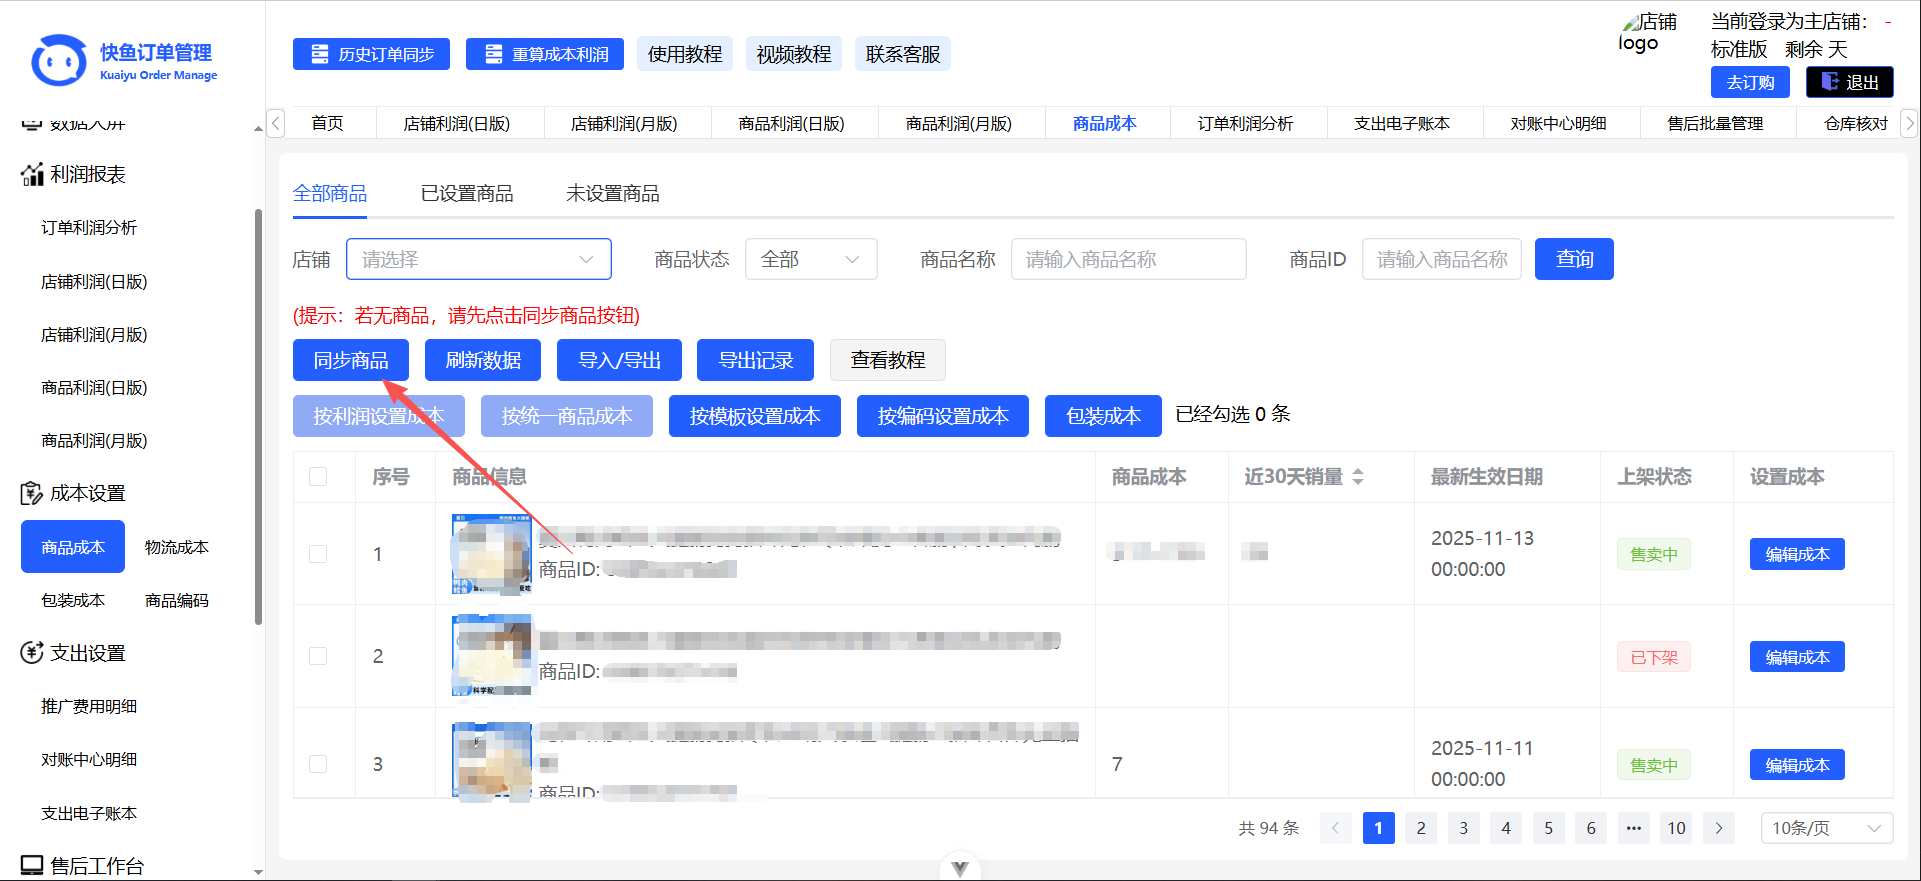
Task: Open the 10条/页 page size dropdown
Action: click(x=1826, y=828)
